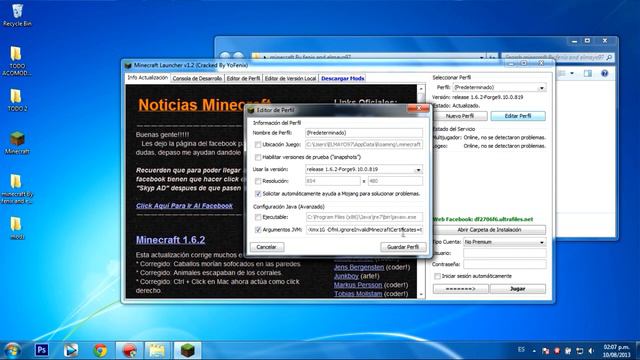Toggle preview pane icon in Explorer window
Screen dimensions: 640x360
(588, 73)
